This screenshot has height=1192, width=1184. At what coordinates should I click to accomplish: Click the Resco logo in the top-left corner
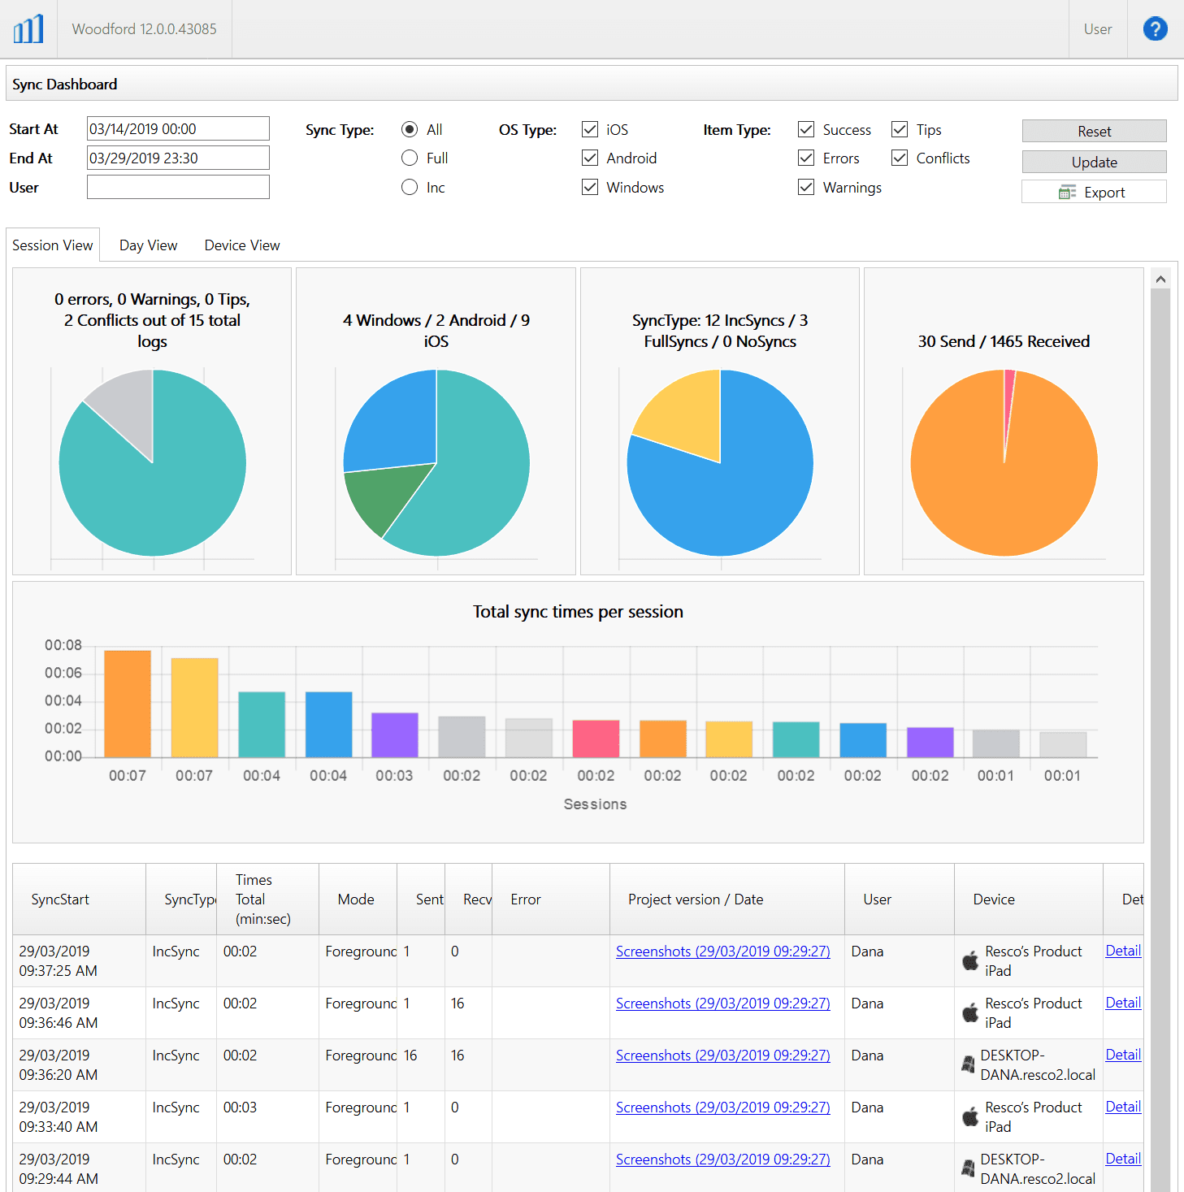27,28
